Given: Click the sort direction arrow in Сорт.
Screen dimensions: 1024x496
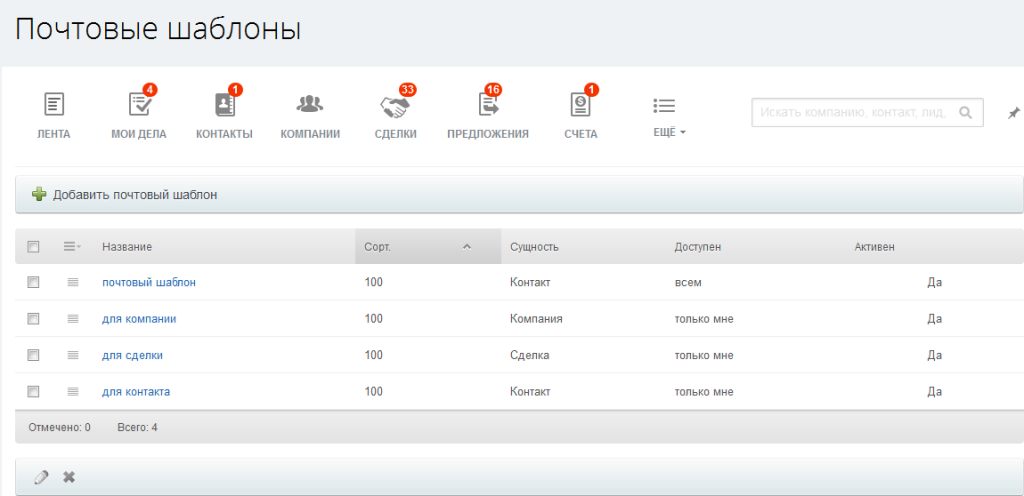Looking at the screenshot, I should pyautogui.click(x=466, y=247).
